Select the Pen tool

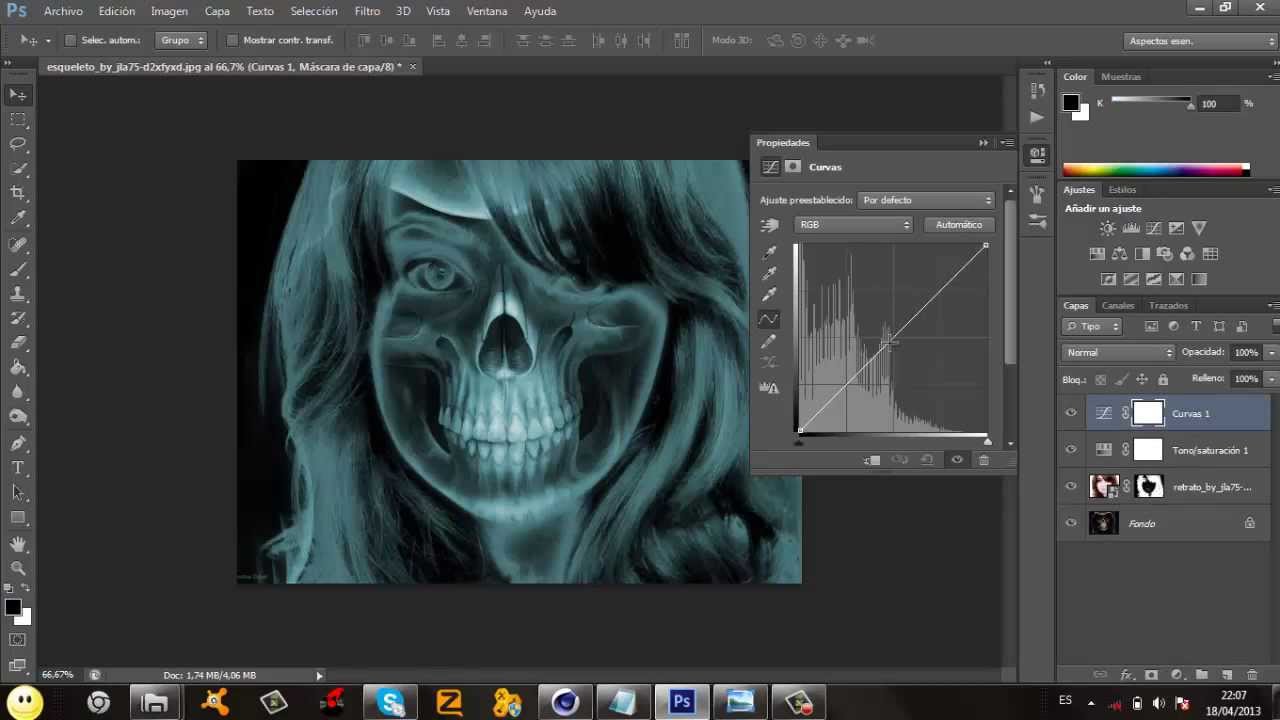18,443
